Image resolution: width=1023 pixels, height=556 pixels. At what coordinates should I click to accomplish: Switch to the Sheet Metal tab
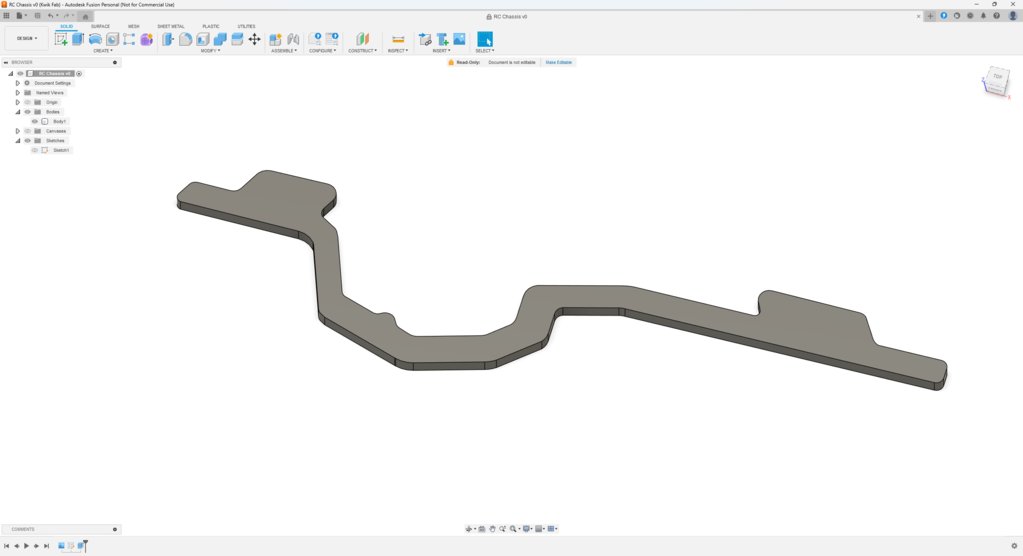[x=171, y=27]
